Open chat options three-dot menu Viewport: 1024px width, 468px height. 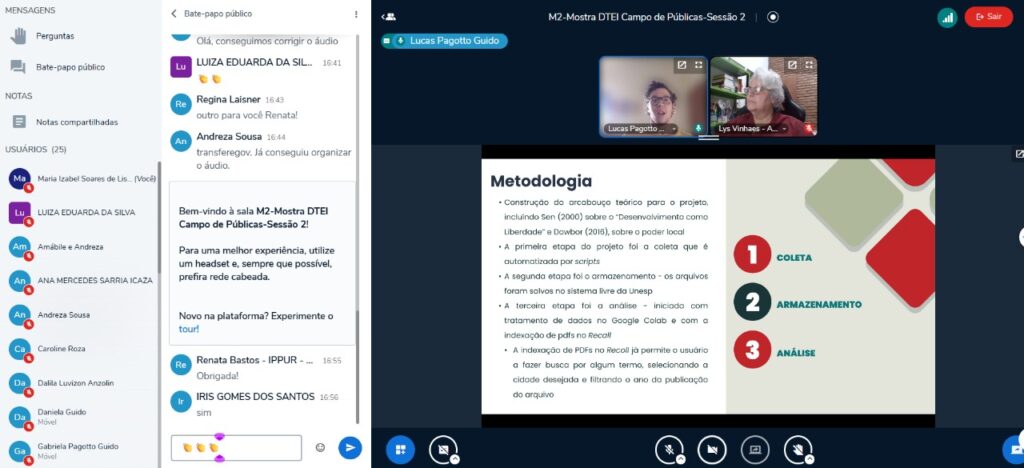point(355,14)
